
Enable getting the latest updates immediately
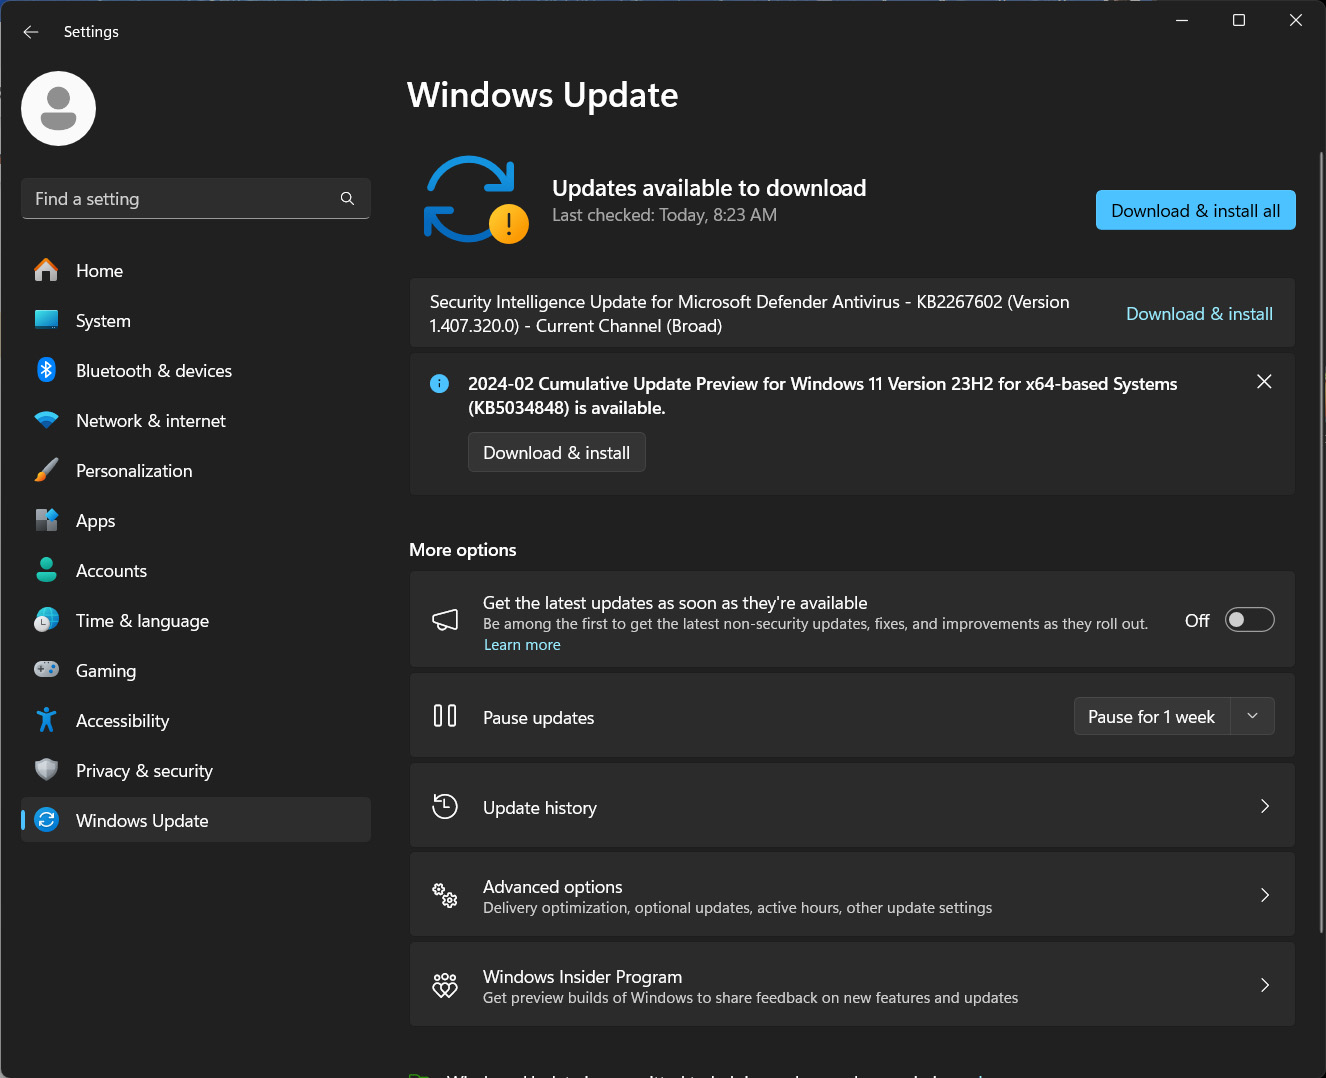1249,619
